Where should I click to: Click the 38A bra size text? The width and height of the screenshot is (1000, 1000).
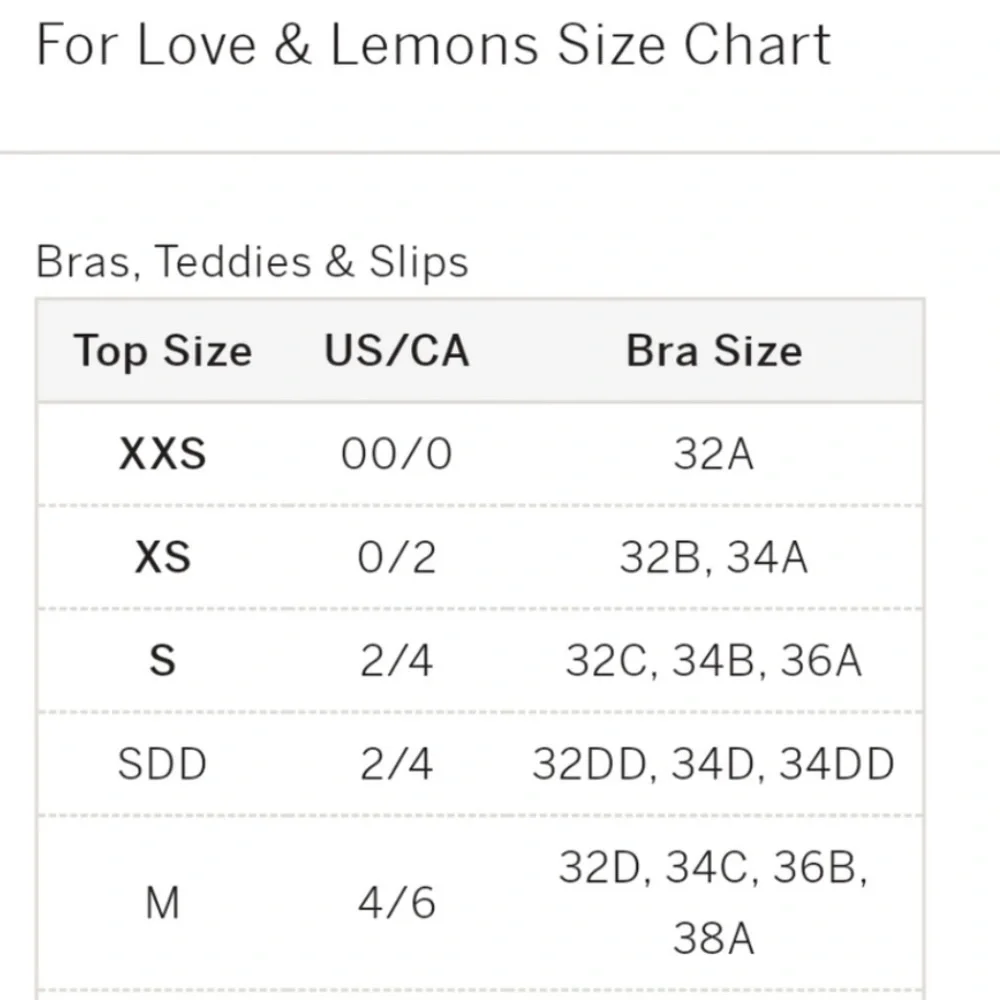[714, 938]
